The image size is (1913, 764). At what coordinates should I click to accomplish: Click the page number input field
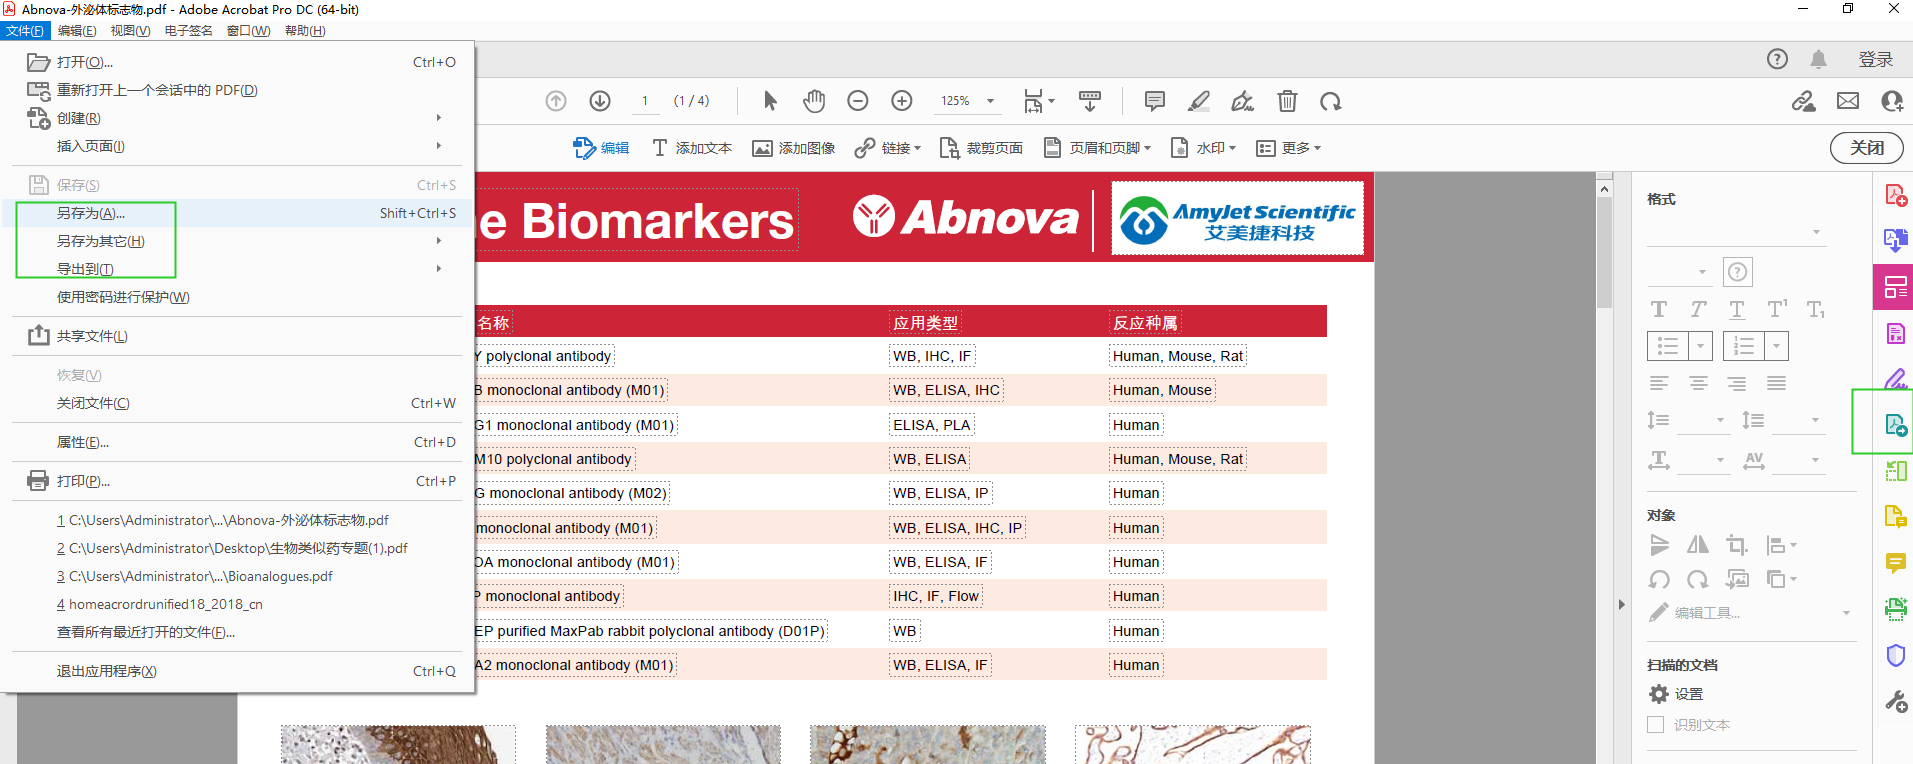coord(645,101)
